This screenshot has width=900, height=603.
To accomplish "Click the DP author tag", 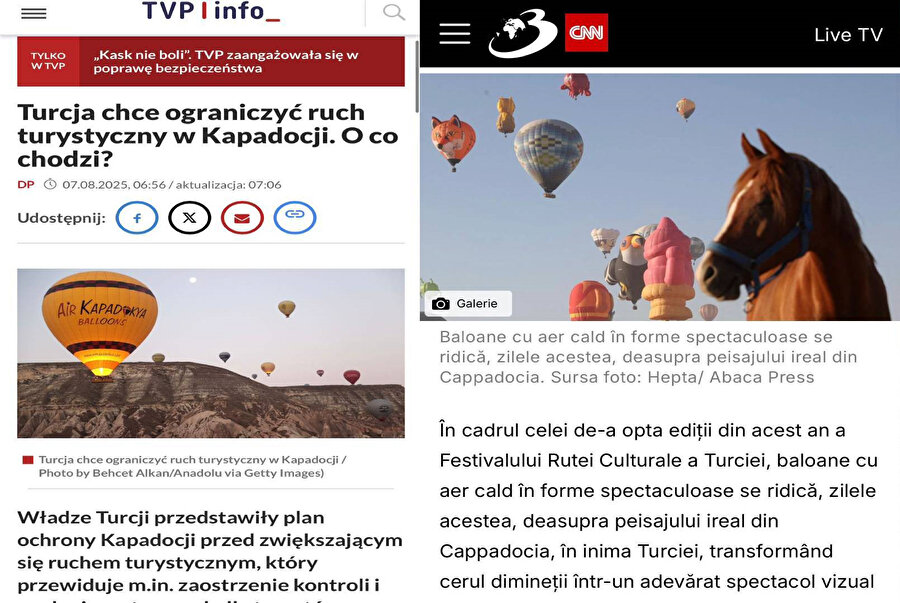I will (26, 185).
